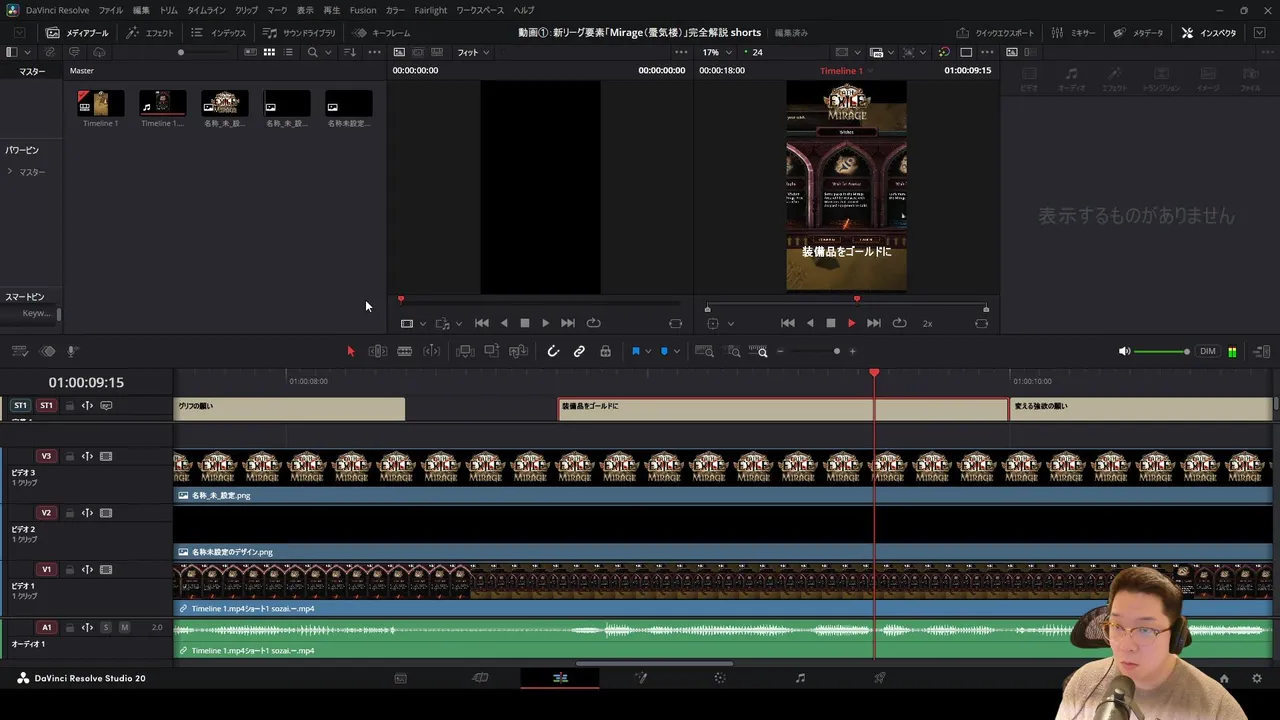Solo the A1 audio track
The image size is (1280, 720).
pos(106,627)
